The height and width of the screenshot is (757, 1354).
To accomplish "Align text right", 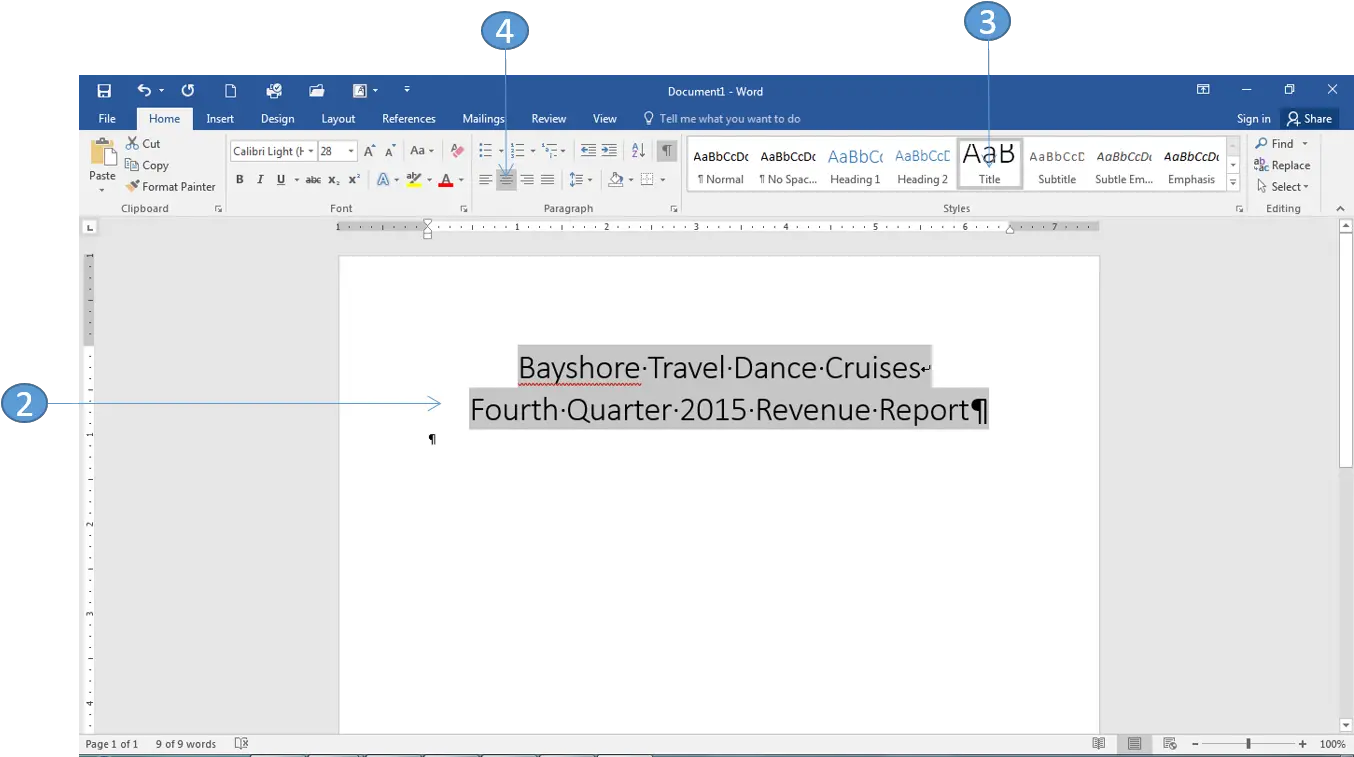I will tap(527, 180).
